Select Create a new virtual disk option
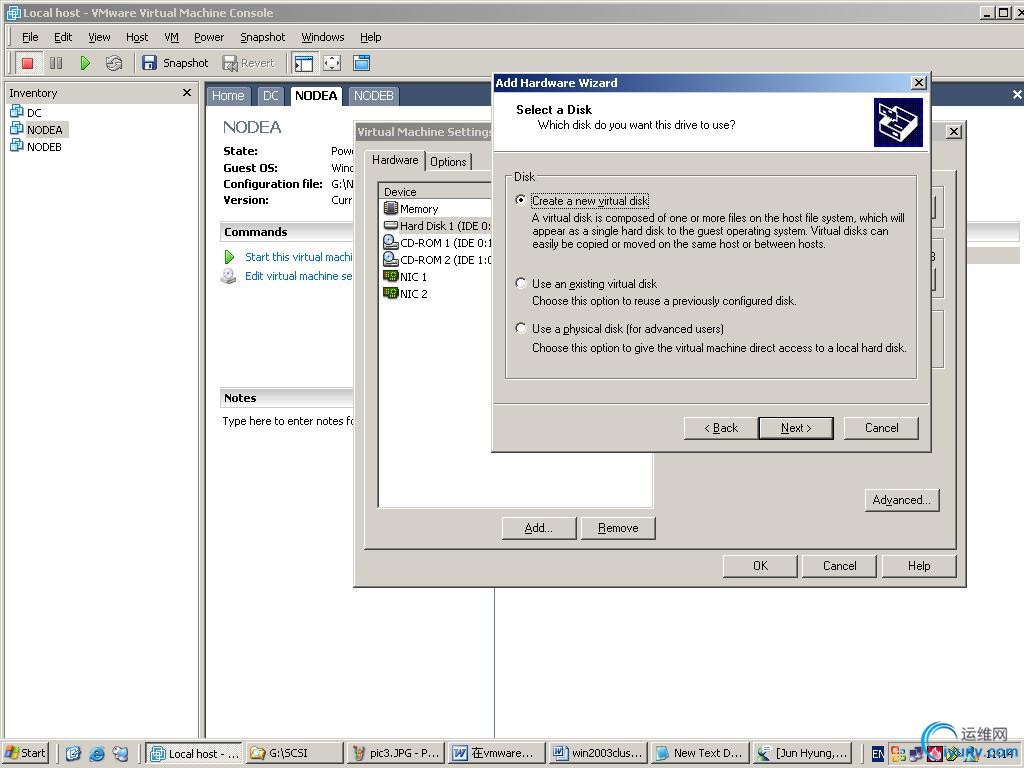This screenshot has height=768, width=1024. coord(520,200)
